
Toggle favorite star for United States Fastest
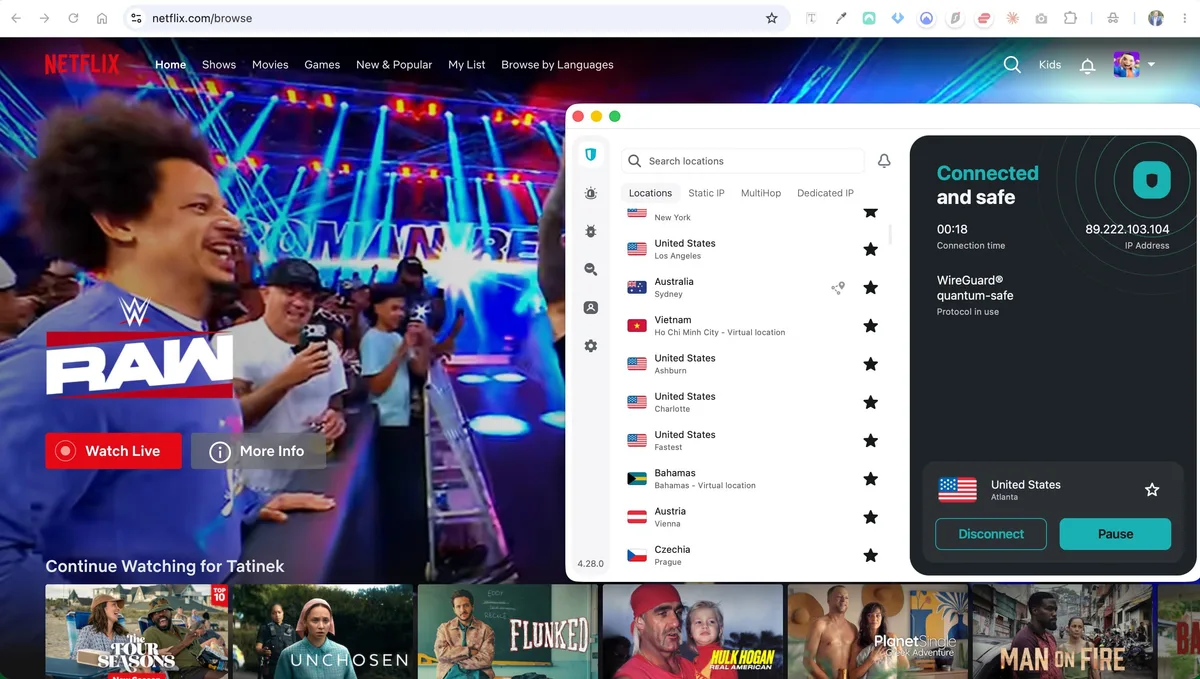(x=870, y=441)
